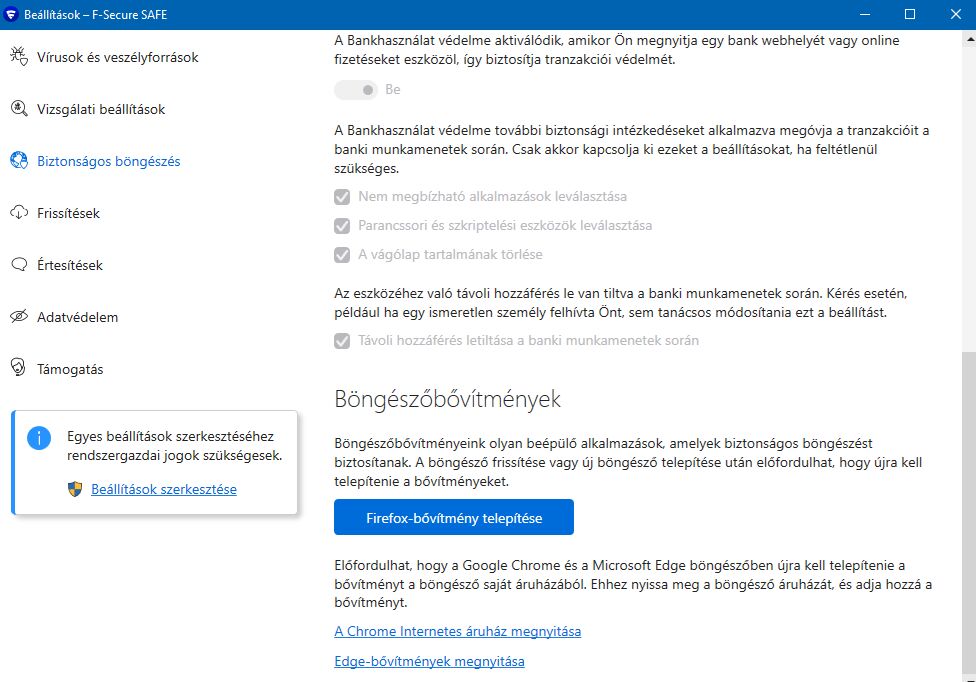Go to Frissítések settings
This screenshot has width=976, height=682.
pos(68,213)
